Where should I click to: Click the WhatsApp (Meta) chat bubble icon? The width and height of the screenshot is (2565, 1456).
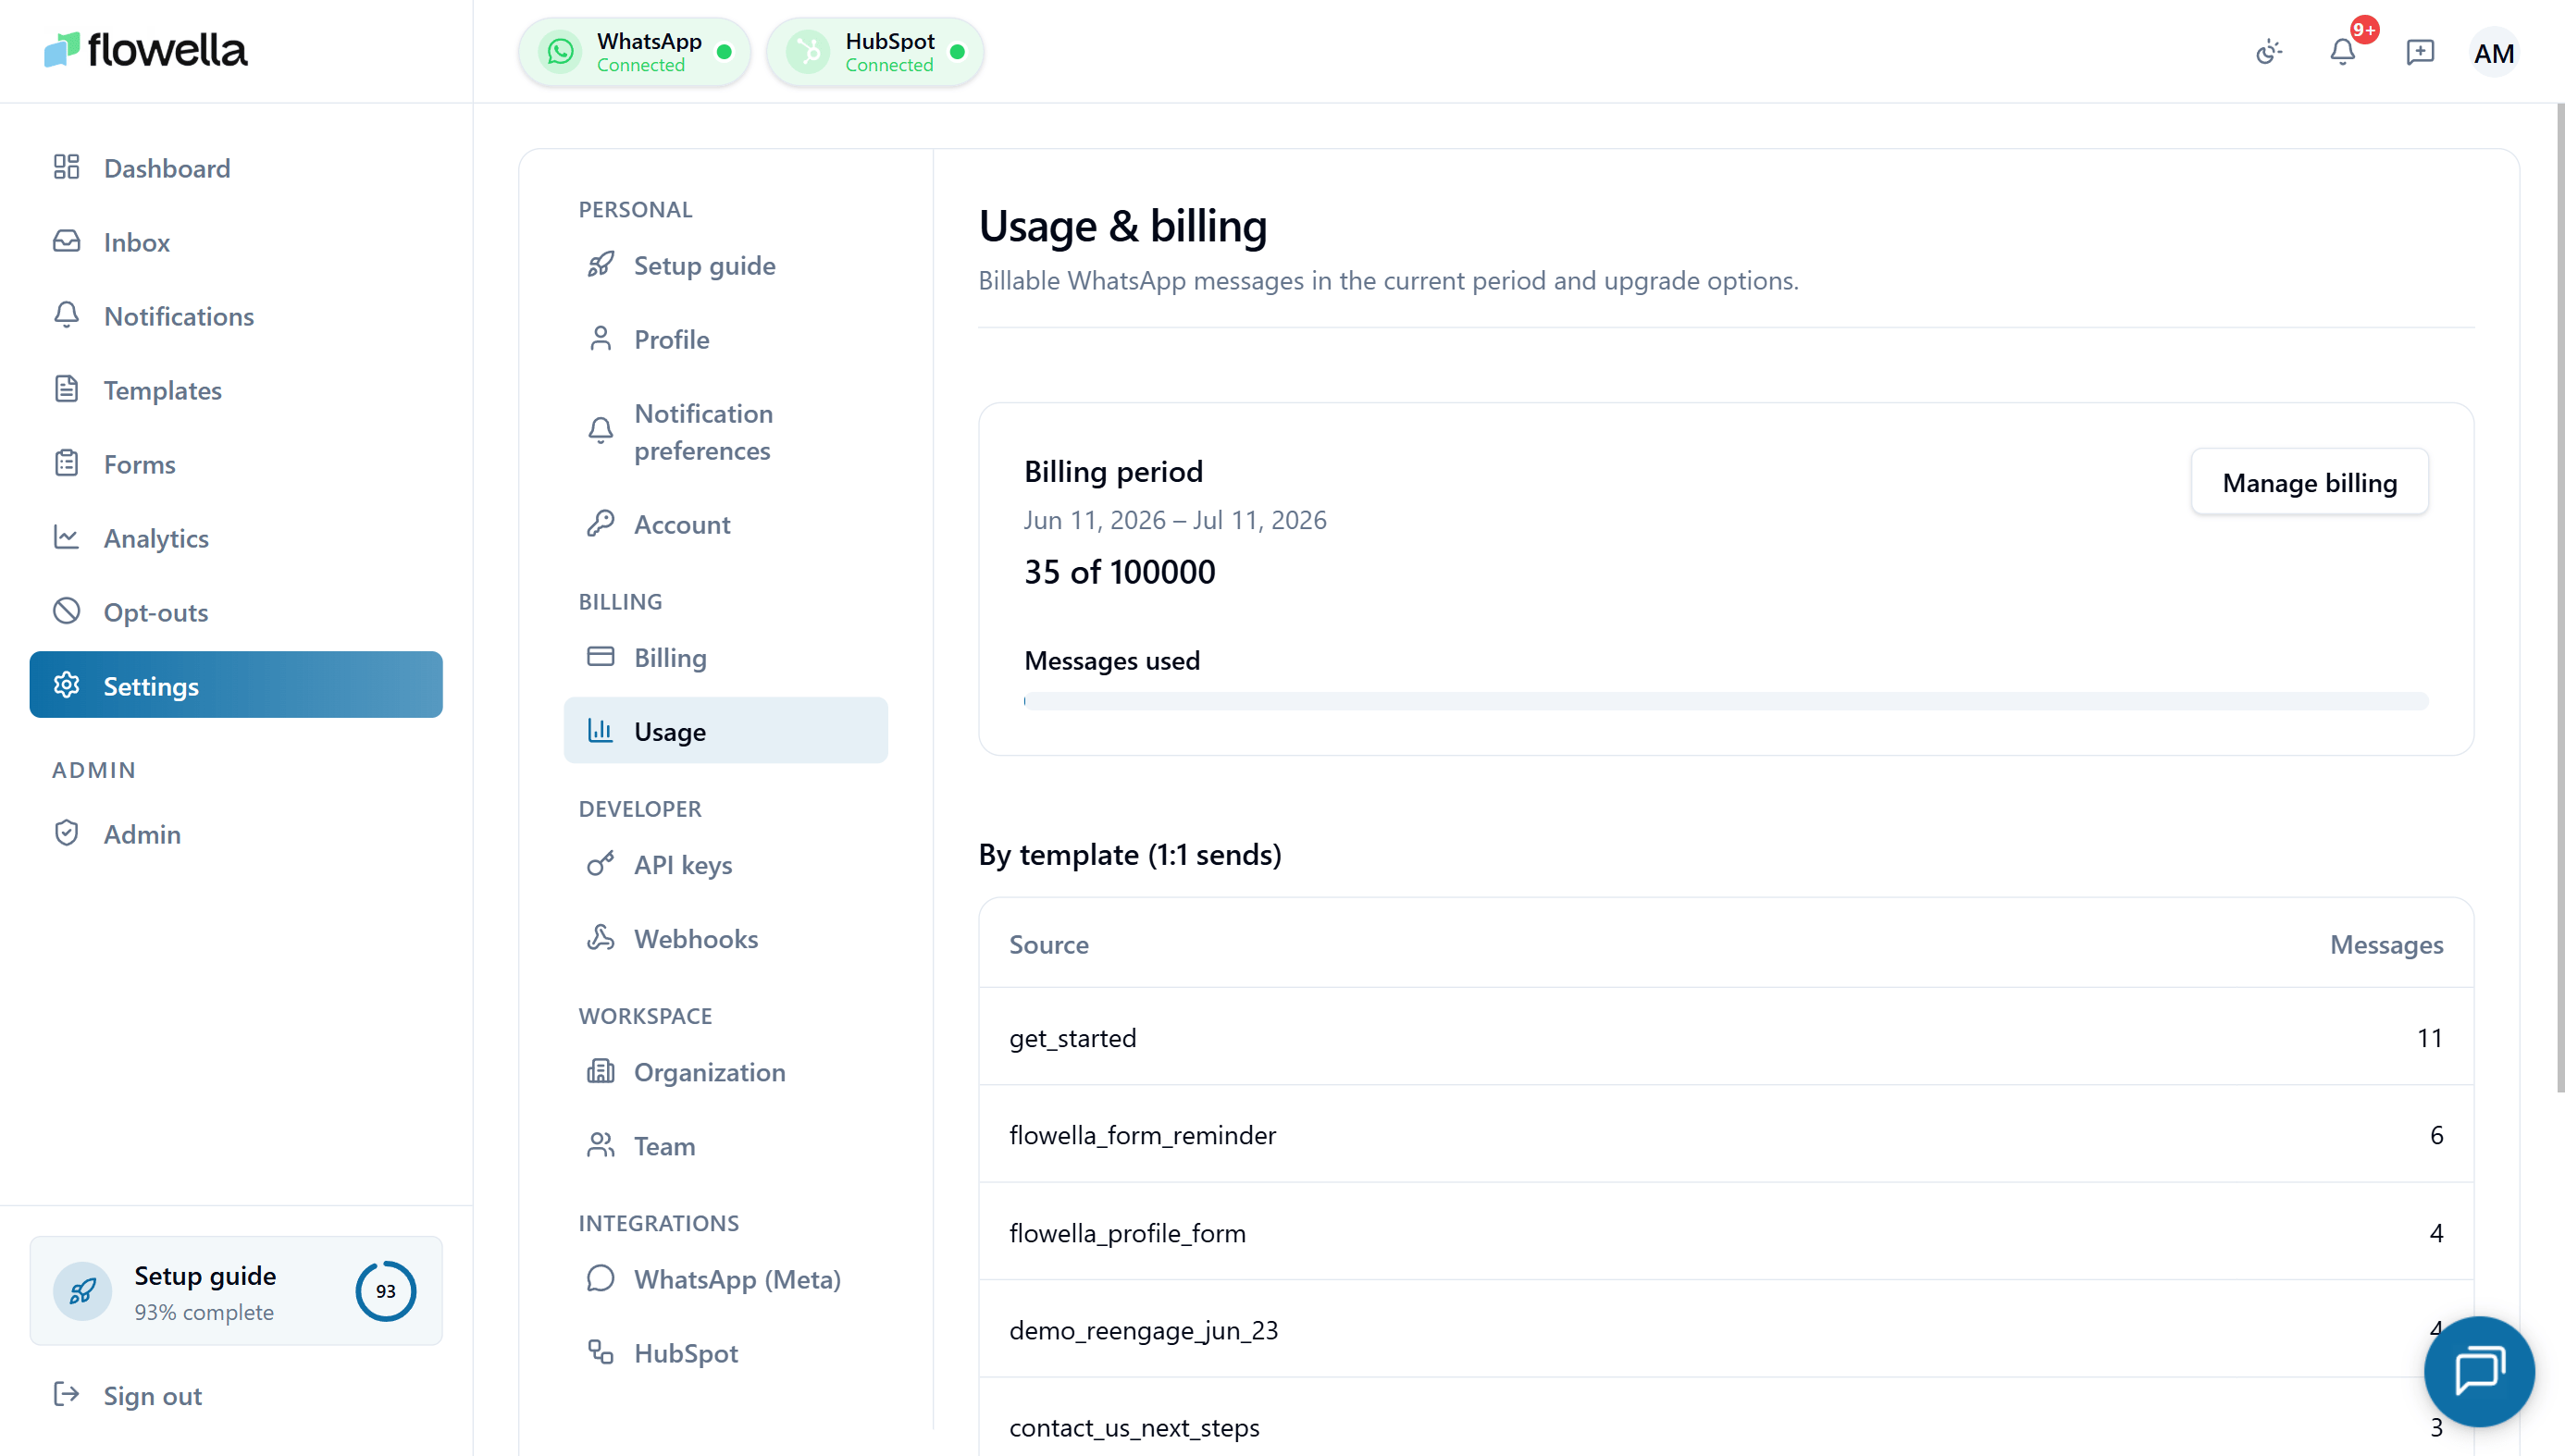click(601, 1278)
